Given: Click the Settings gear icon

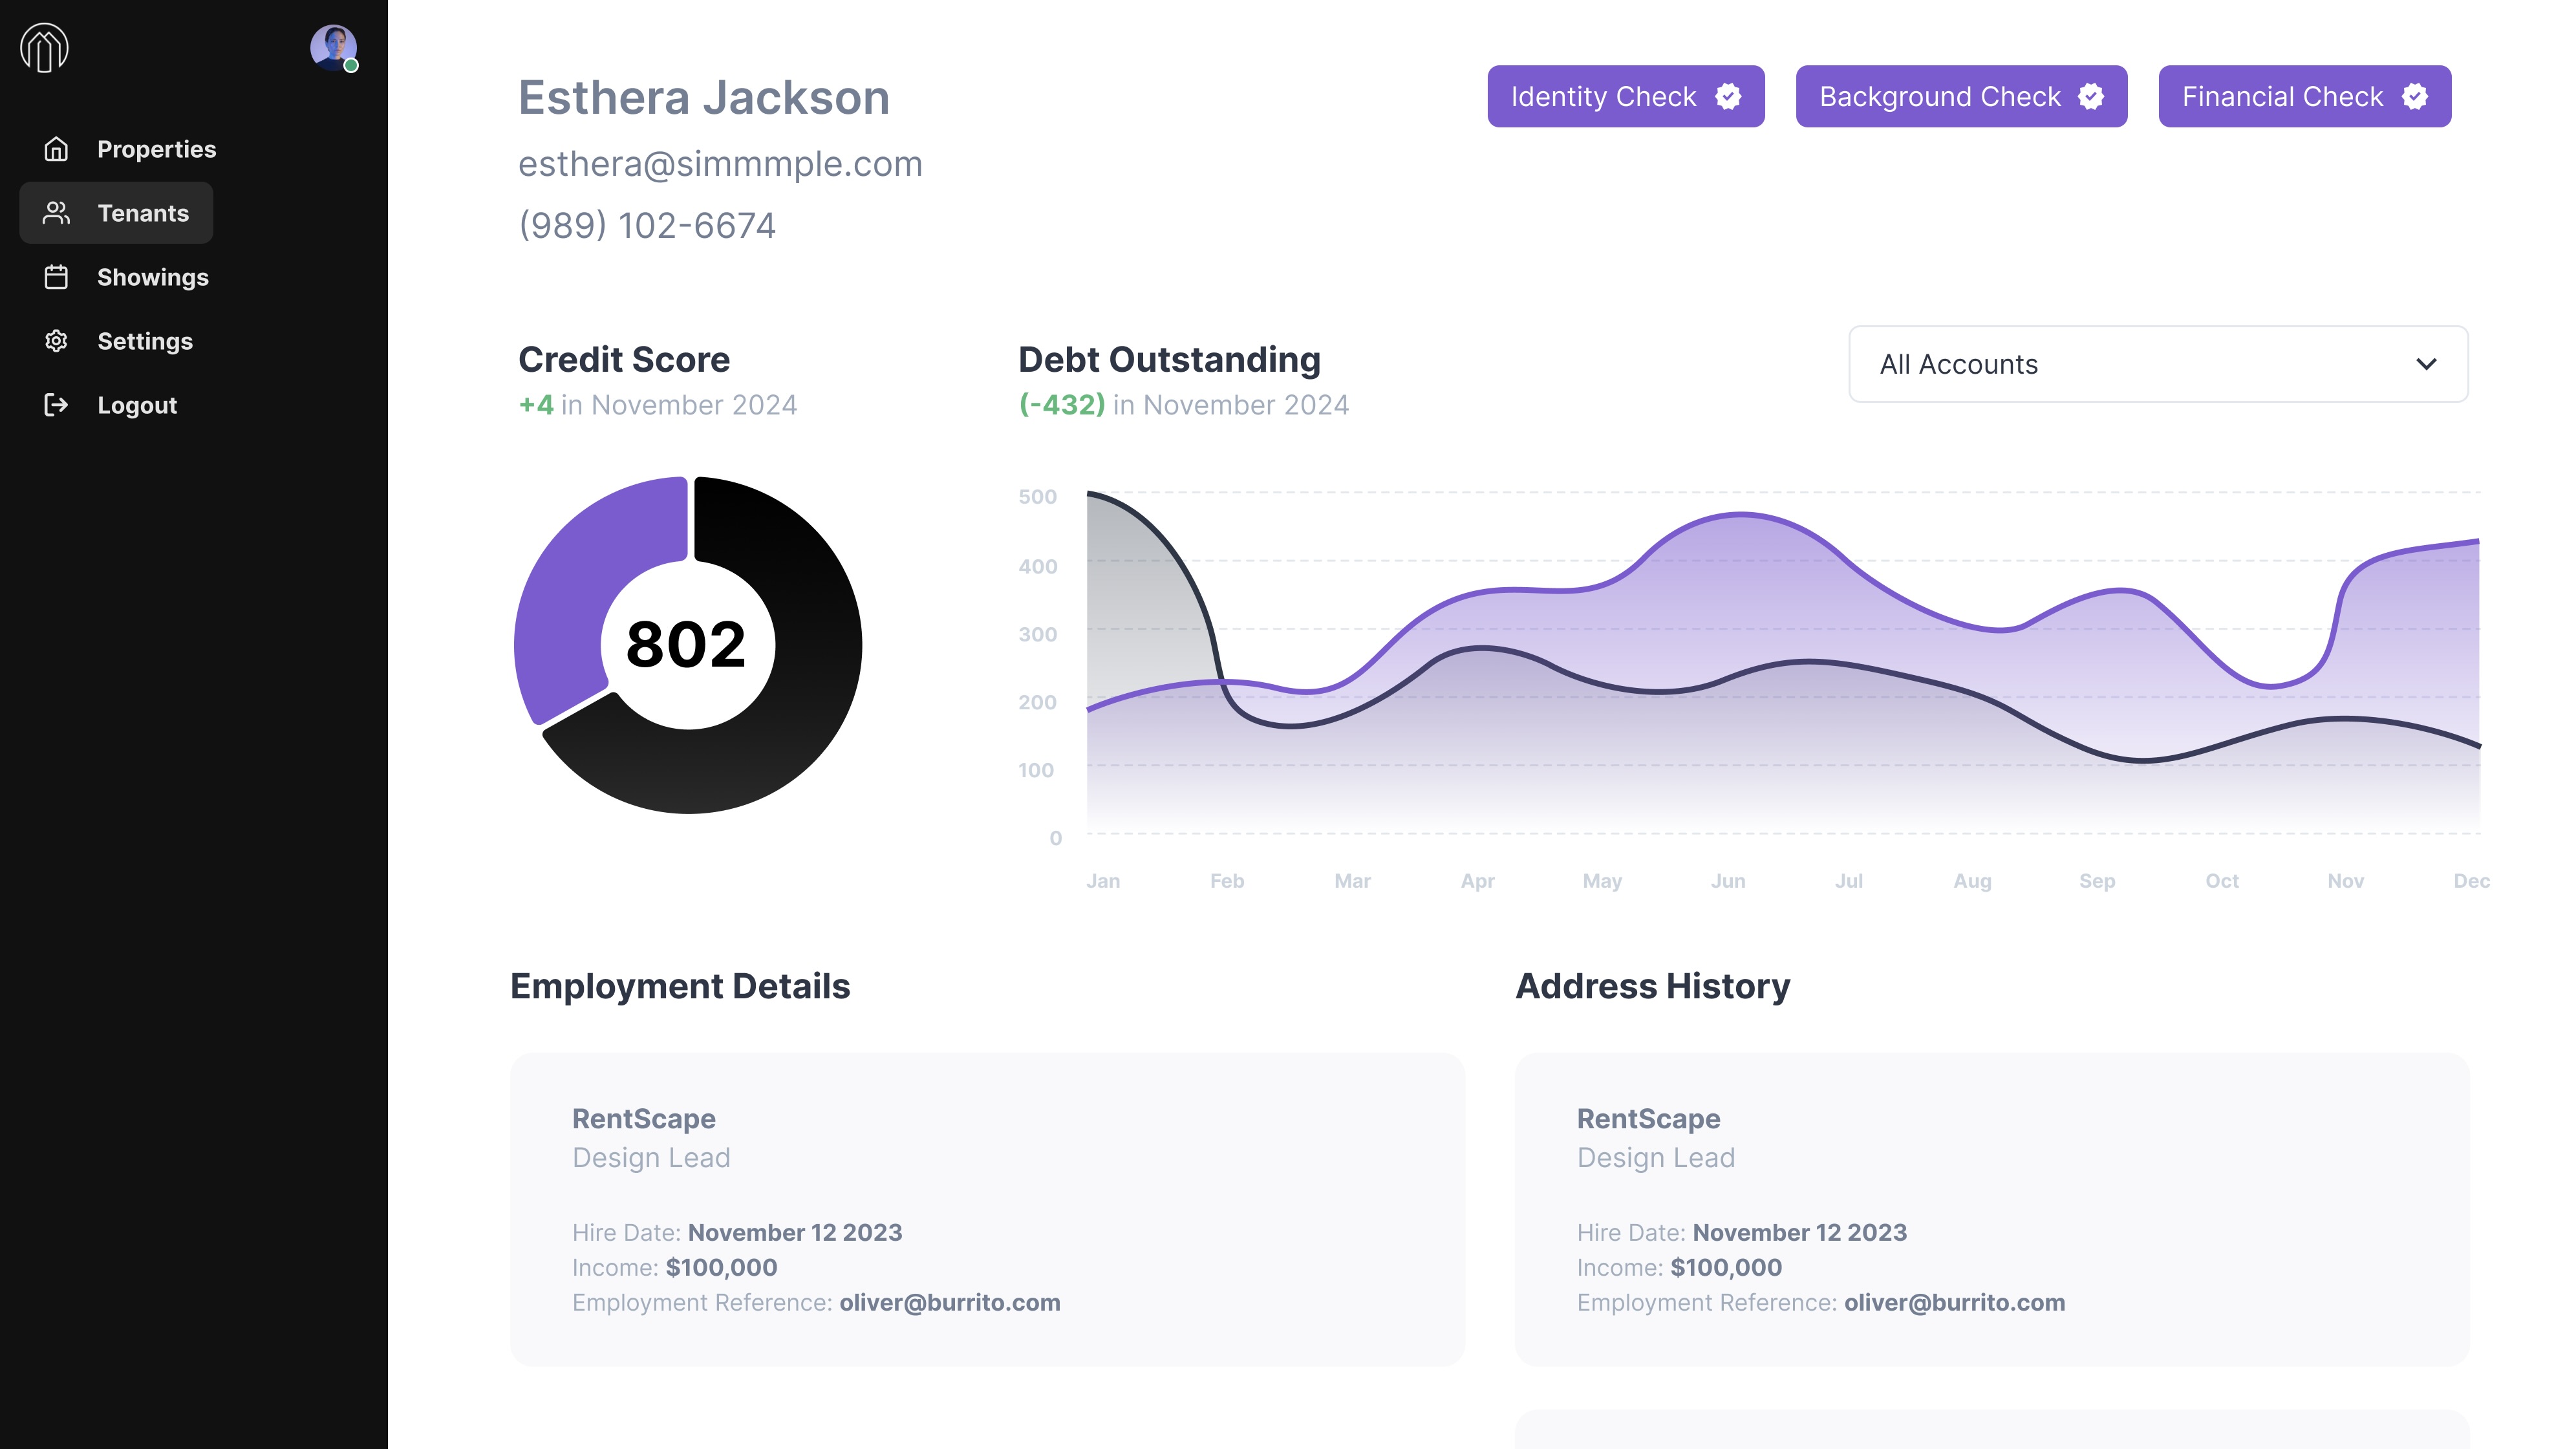Looking at the screenshot, I should [56, 341].
